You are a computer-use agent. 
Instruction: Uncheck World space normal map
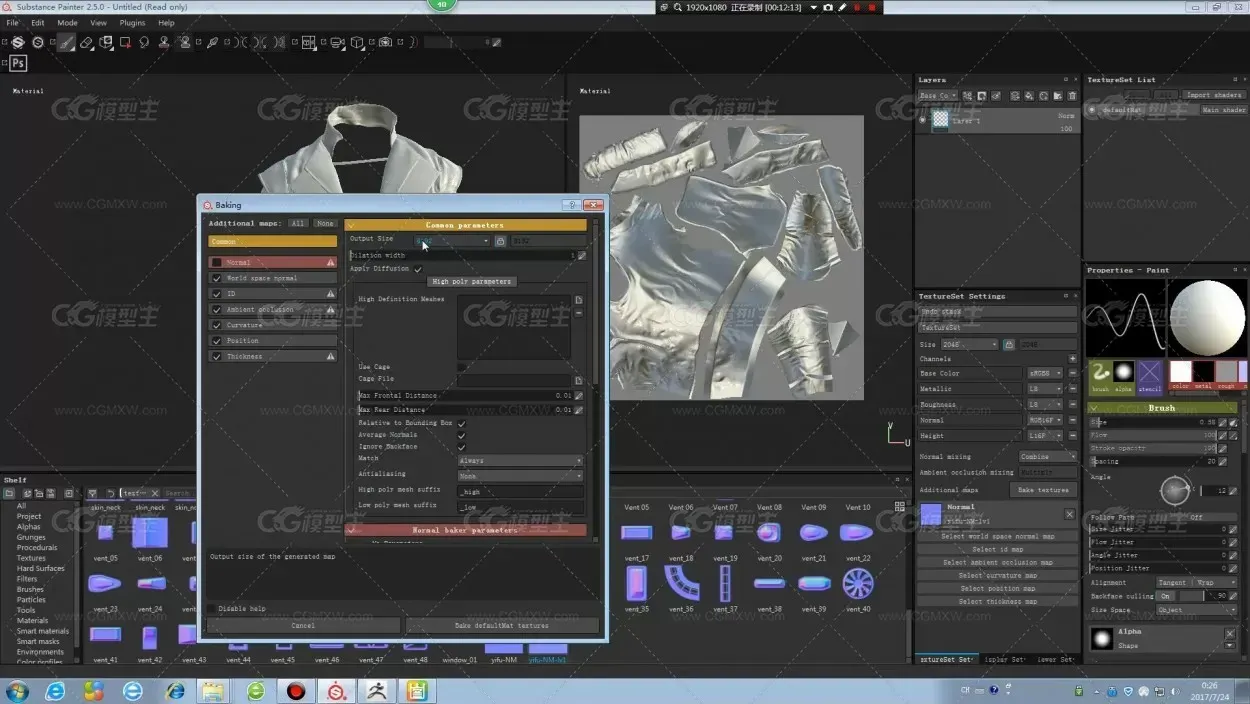pos(216,278)
